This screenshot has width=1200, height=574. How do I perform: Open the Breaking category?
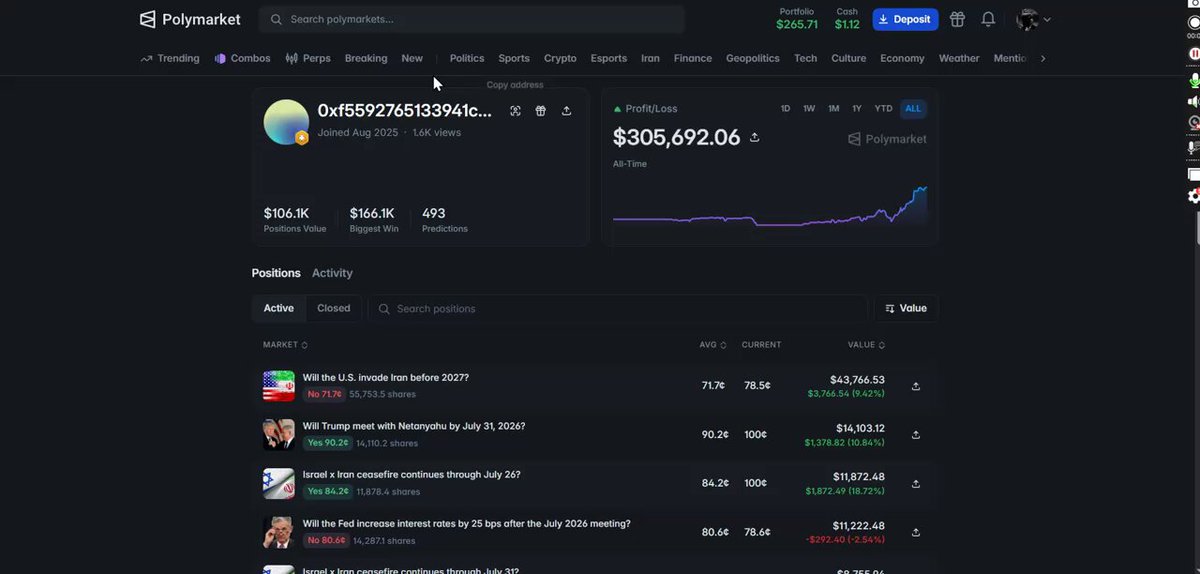point(366,58)
